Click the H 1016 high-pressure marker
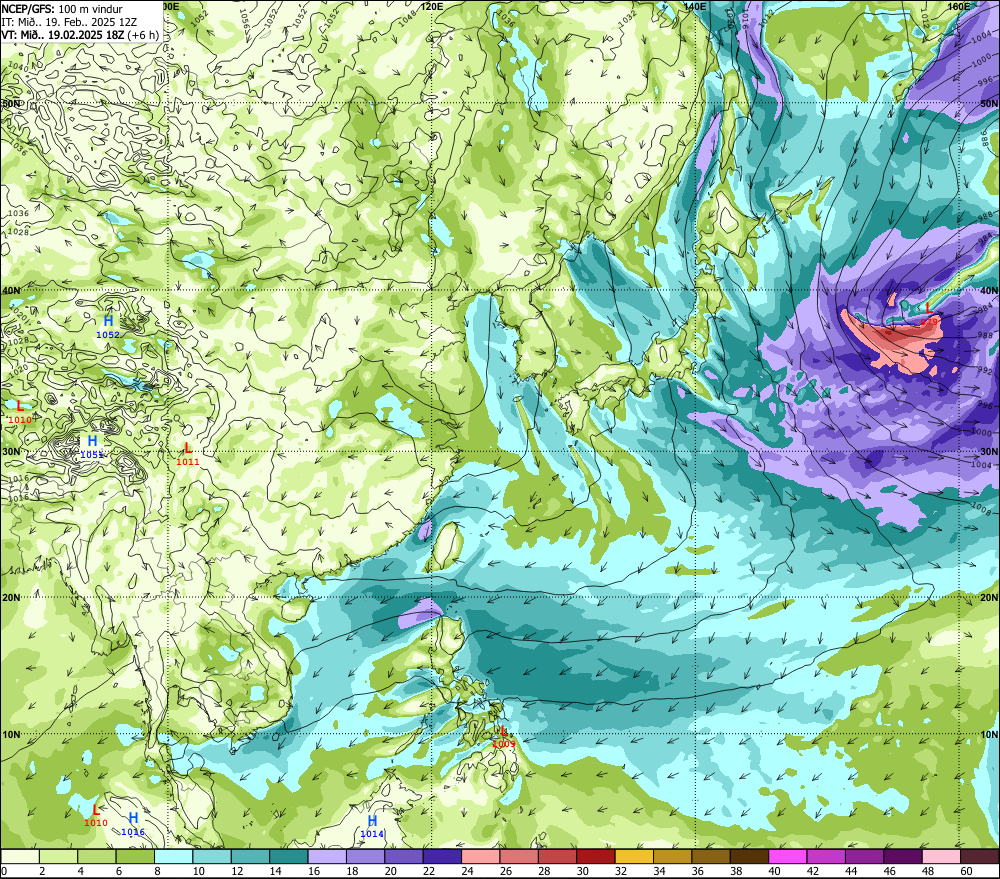This screenshot has height=879, width=1000. coord(133,824)
